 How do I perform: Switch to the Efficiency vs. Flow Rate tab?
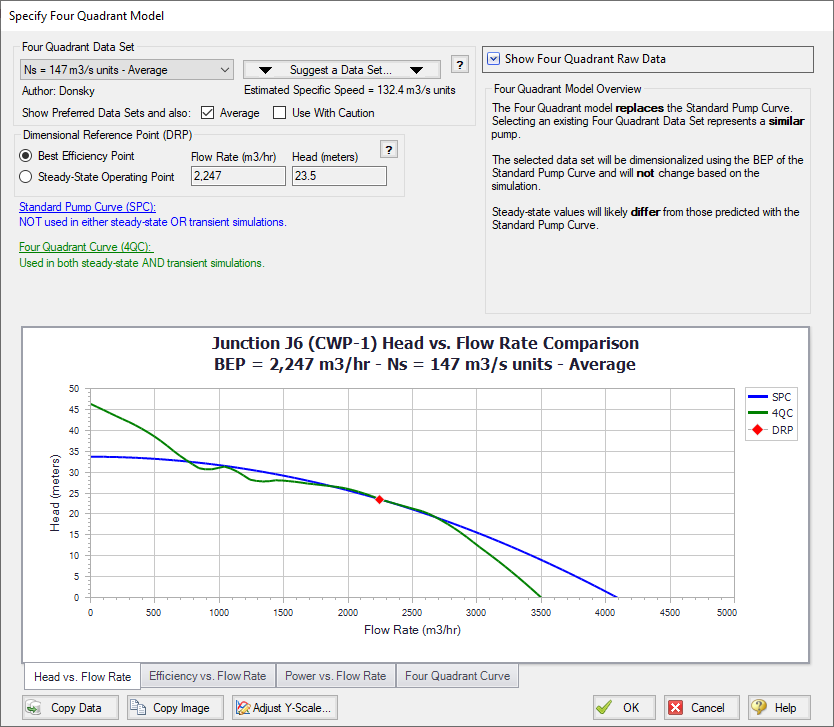pyautogui.click(x=206, y=676)
